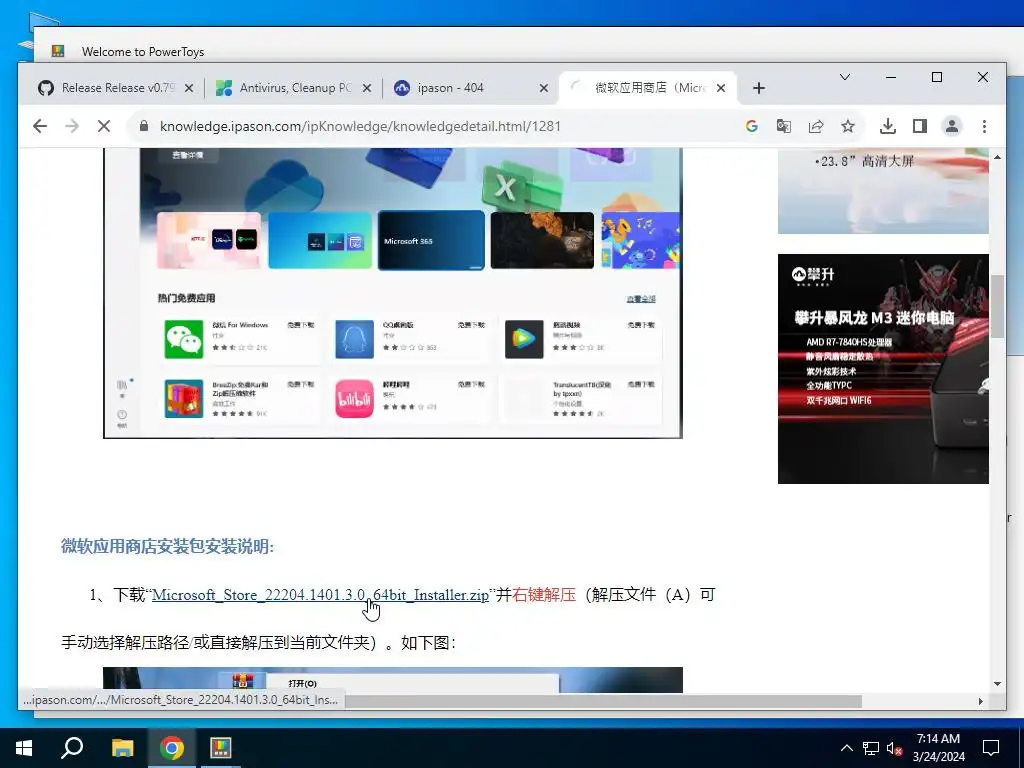Open the clock showing 7:14 AM
The height and width of the screenshot is (768, 1024).
pos(938,748)
